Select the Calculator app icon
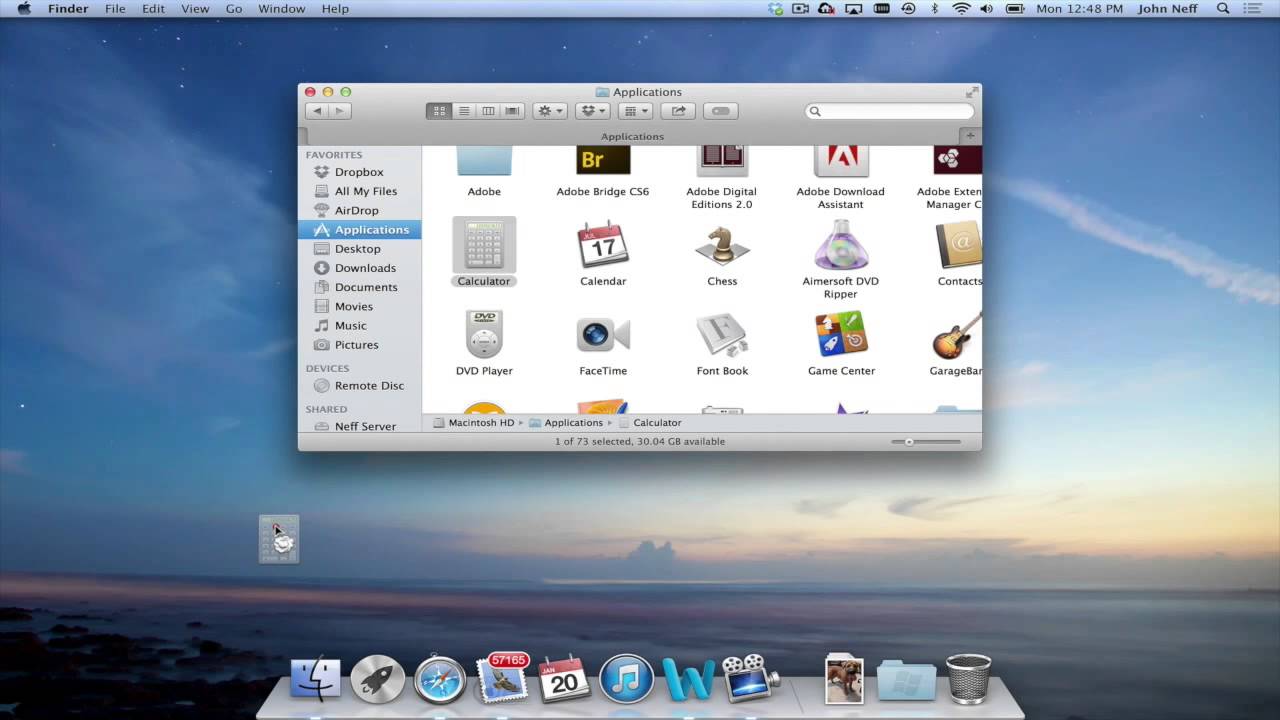The width and height of the screenshot is (1280, 720). (484, 245)
